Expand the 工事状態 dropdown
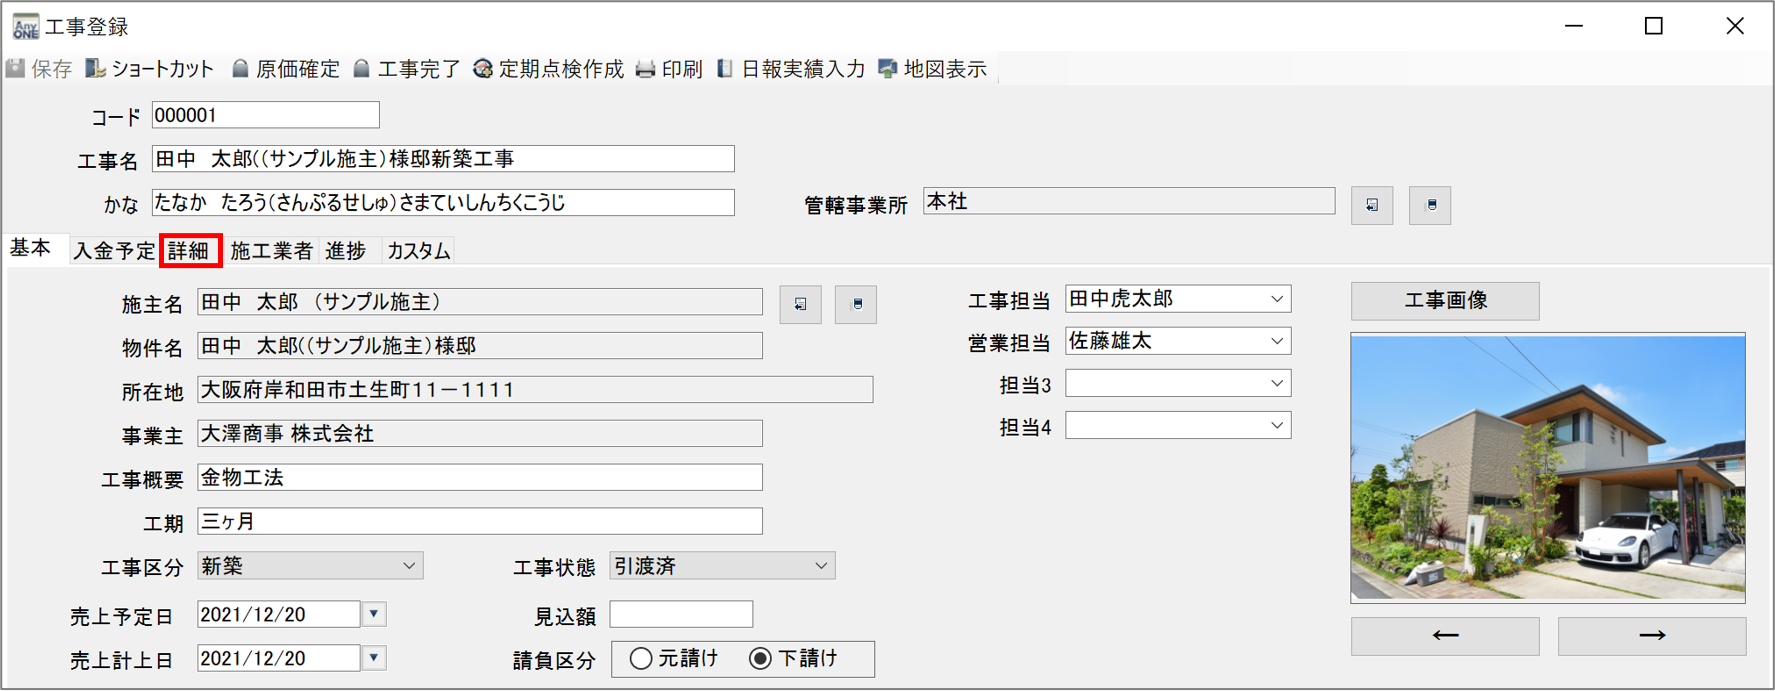Image resolution: width=1775 pixels, height=691 pixels. coord(821,566)
